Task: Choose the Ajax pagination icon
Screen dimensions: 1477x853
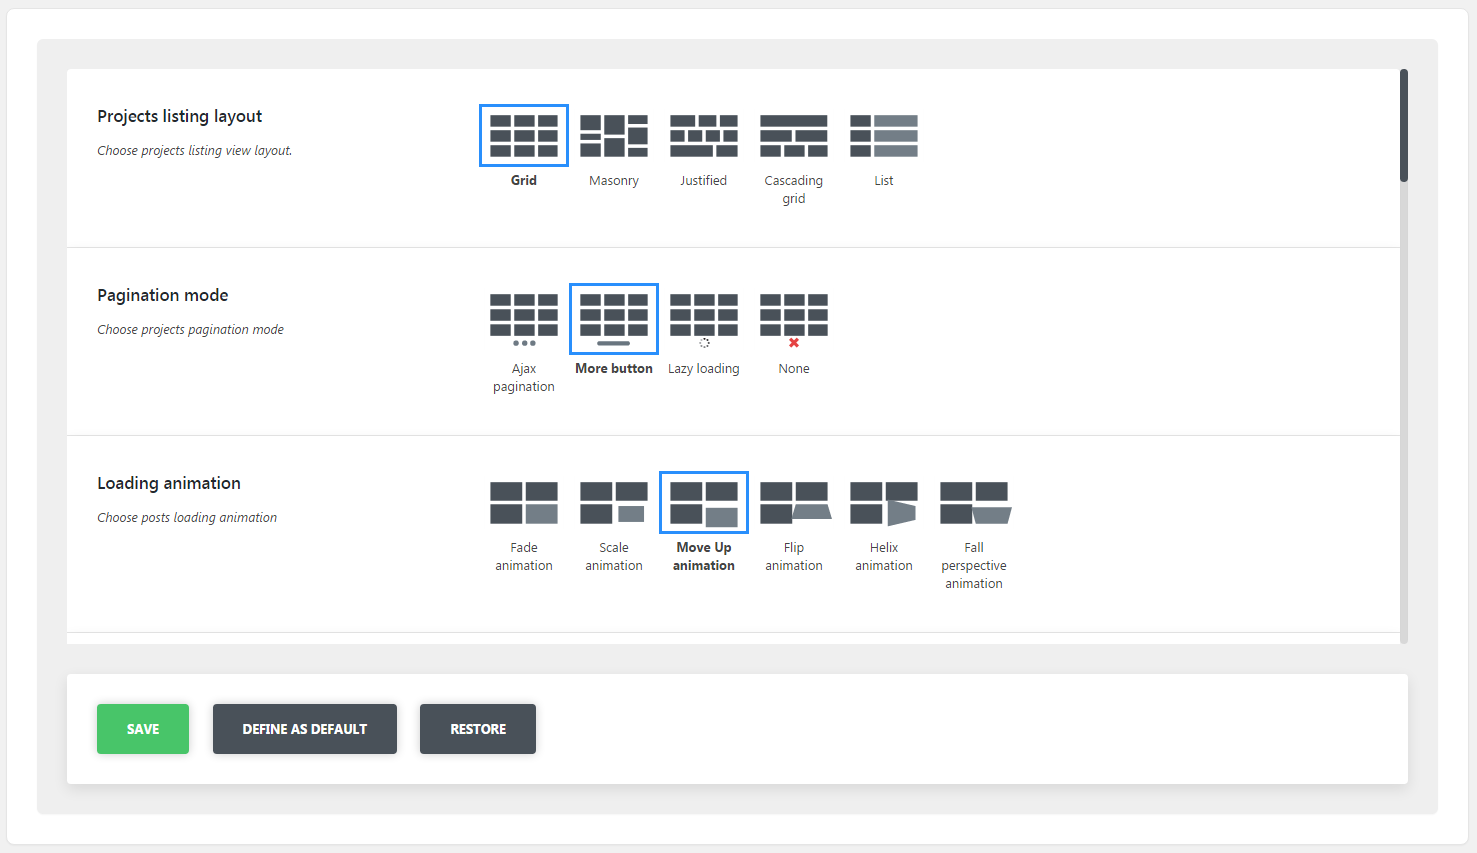Action: (524, 320)
